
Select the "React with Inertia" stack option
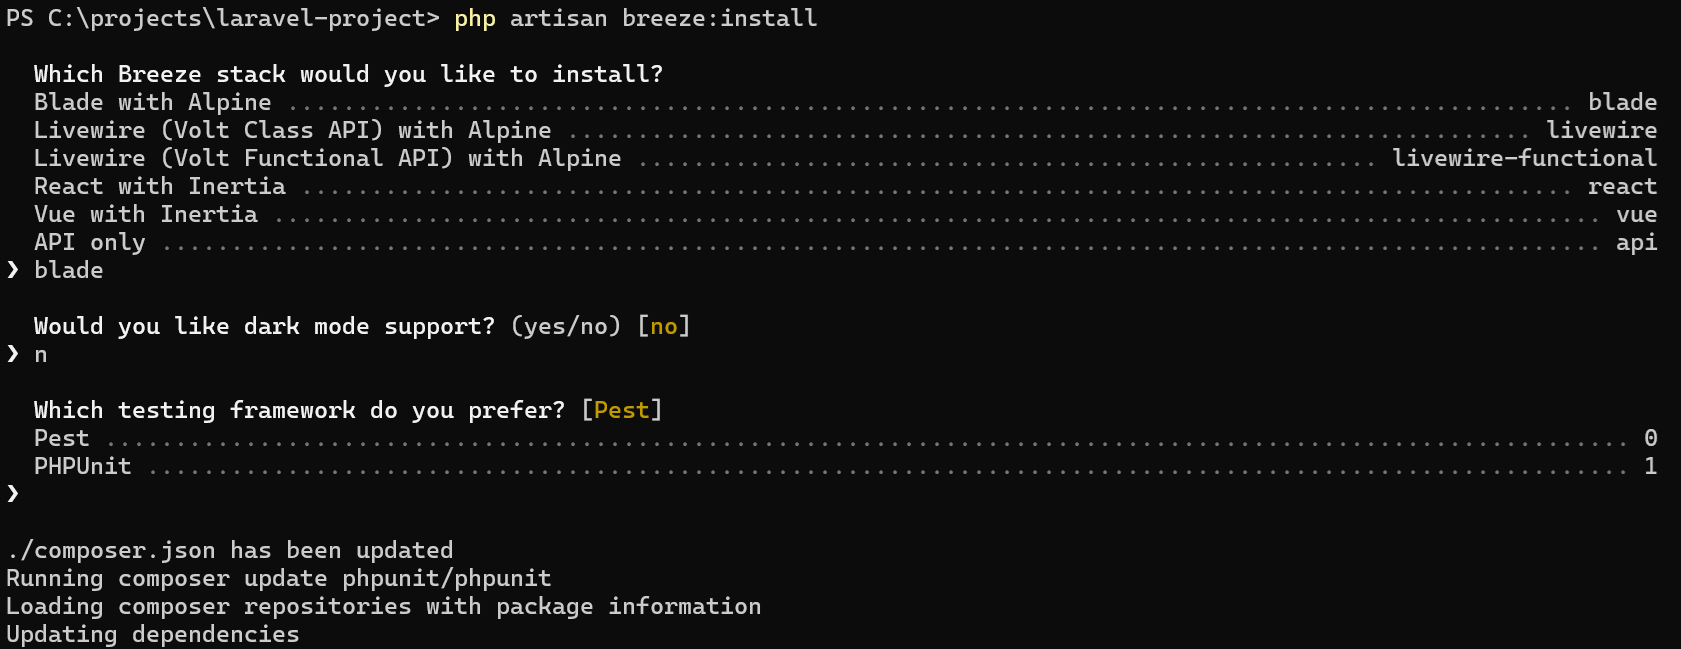[159, 186]
